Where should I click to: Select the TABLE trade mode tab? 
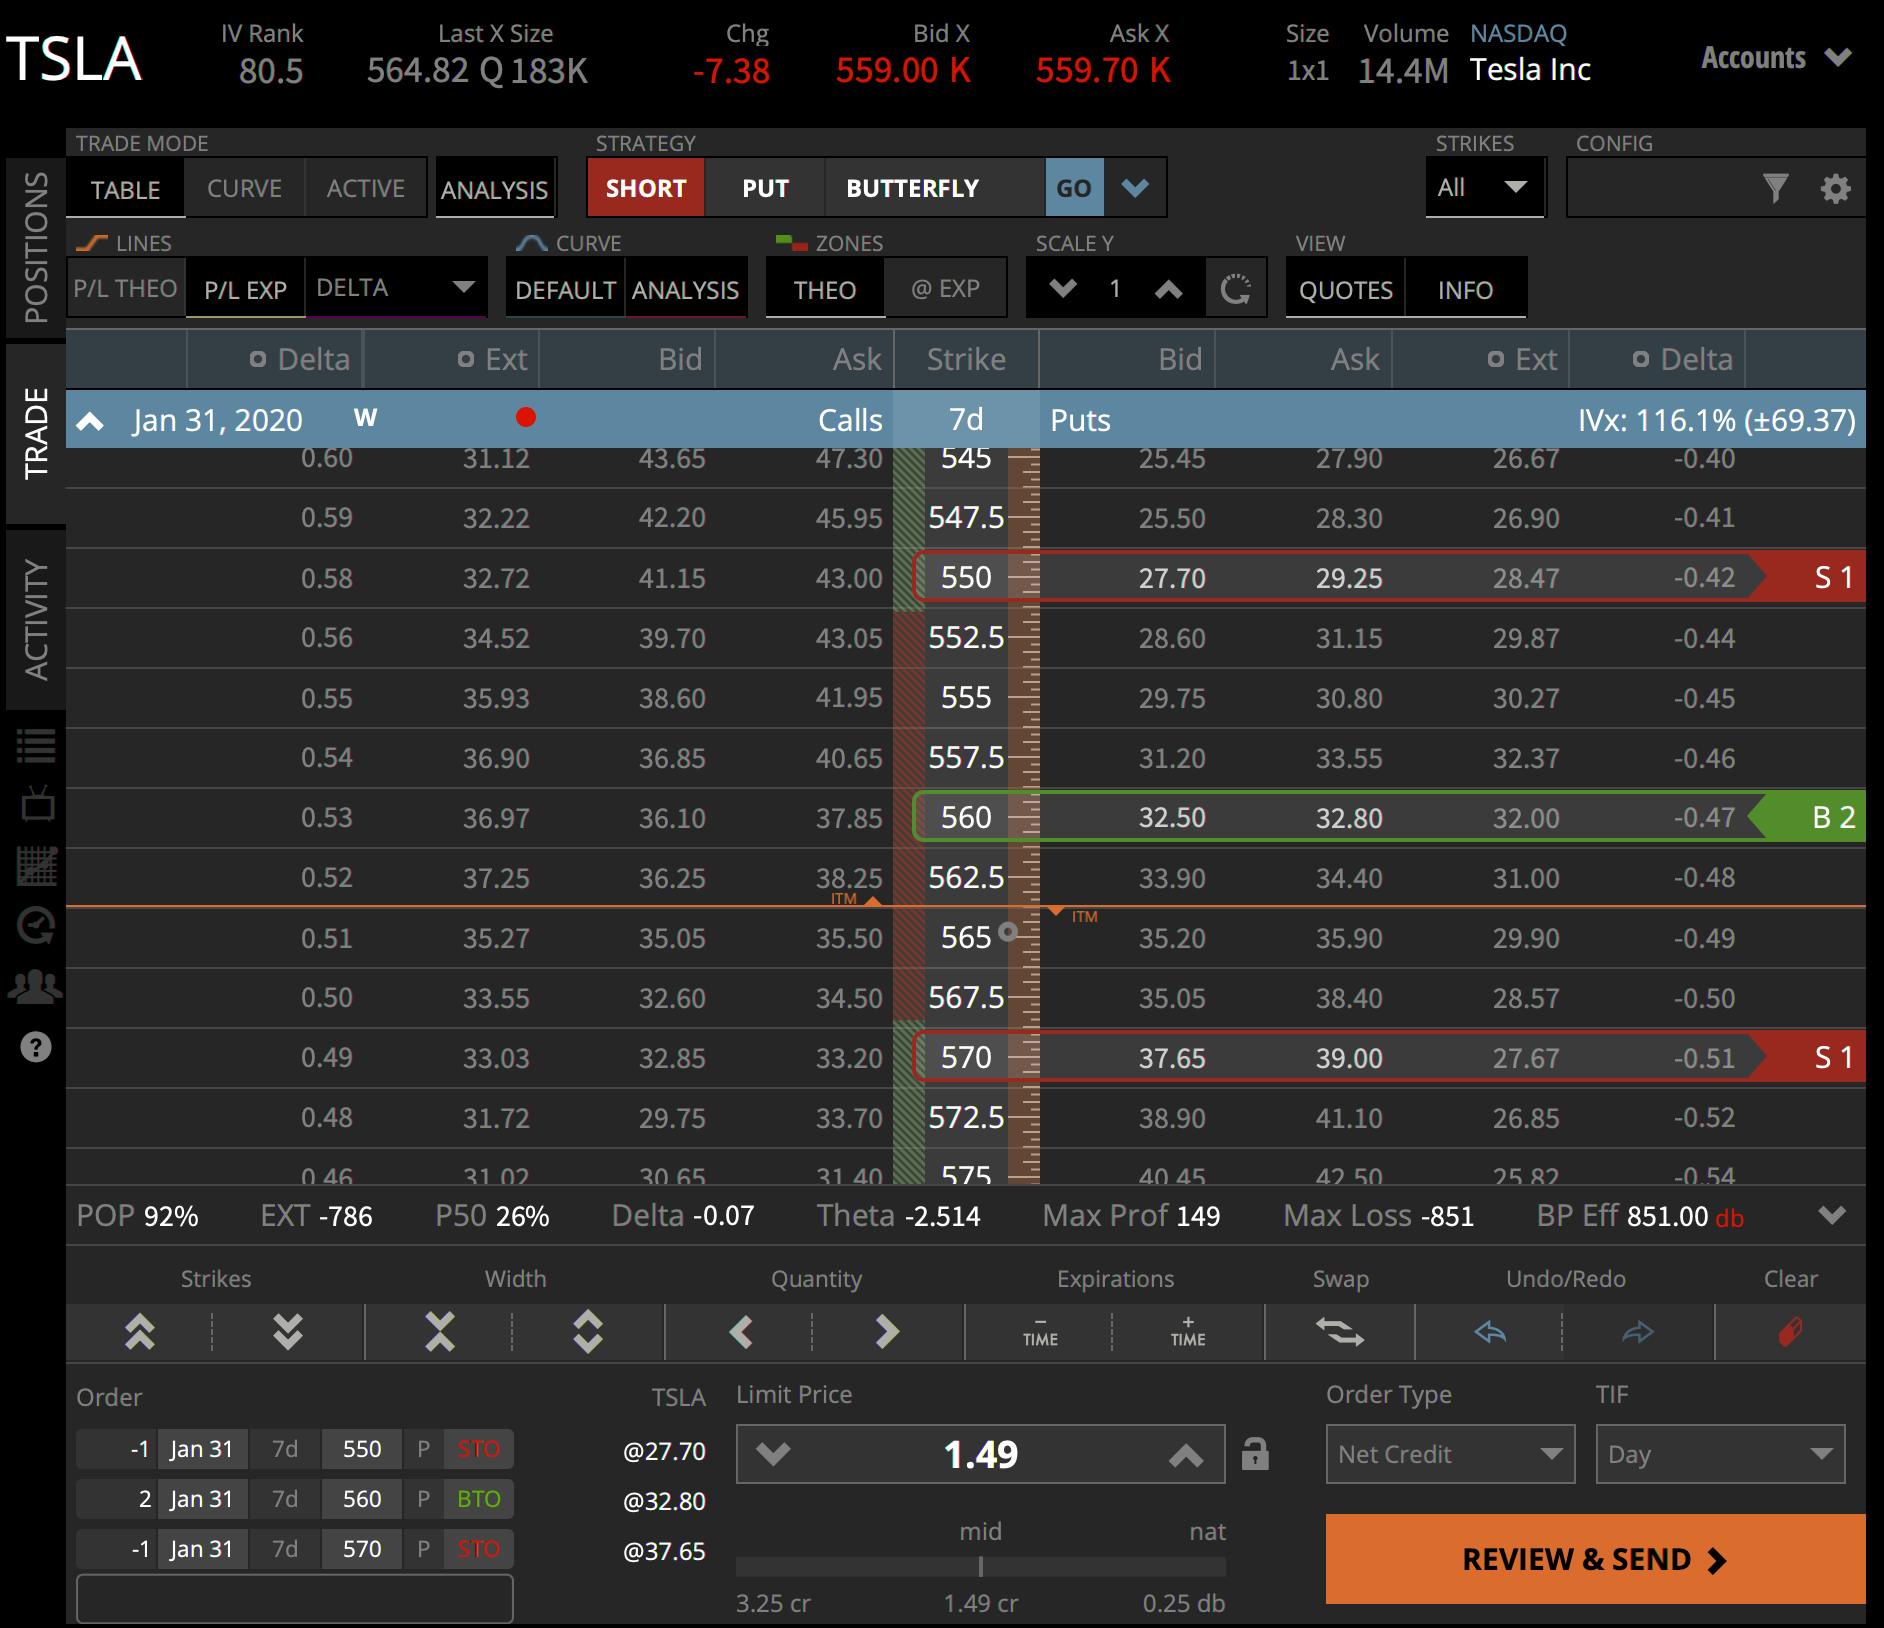point(125,188)
